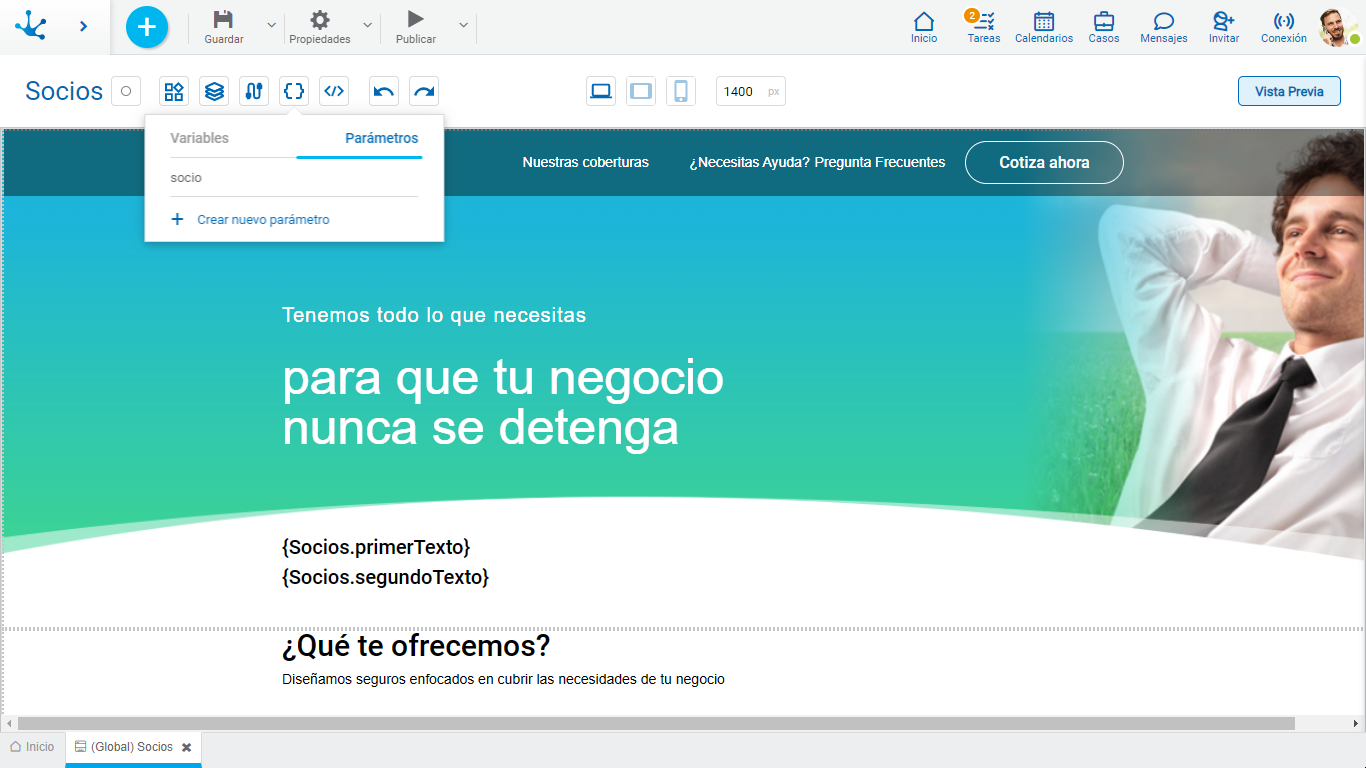The image size is (1366, 768).
Task: Click the Socios page title
Action: coord(64,91)
